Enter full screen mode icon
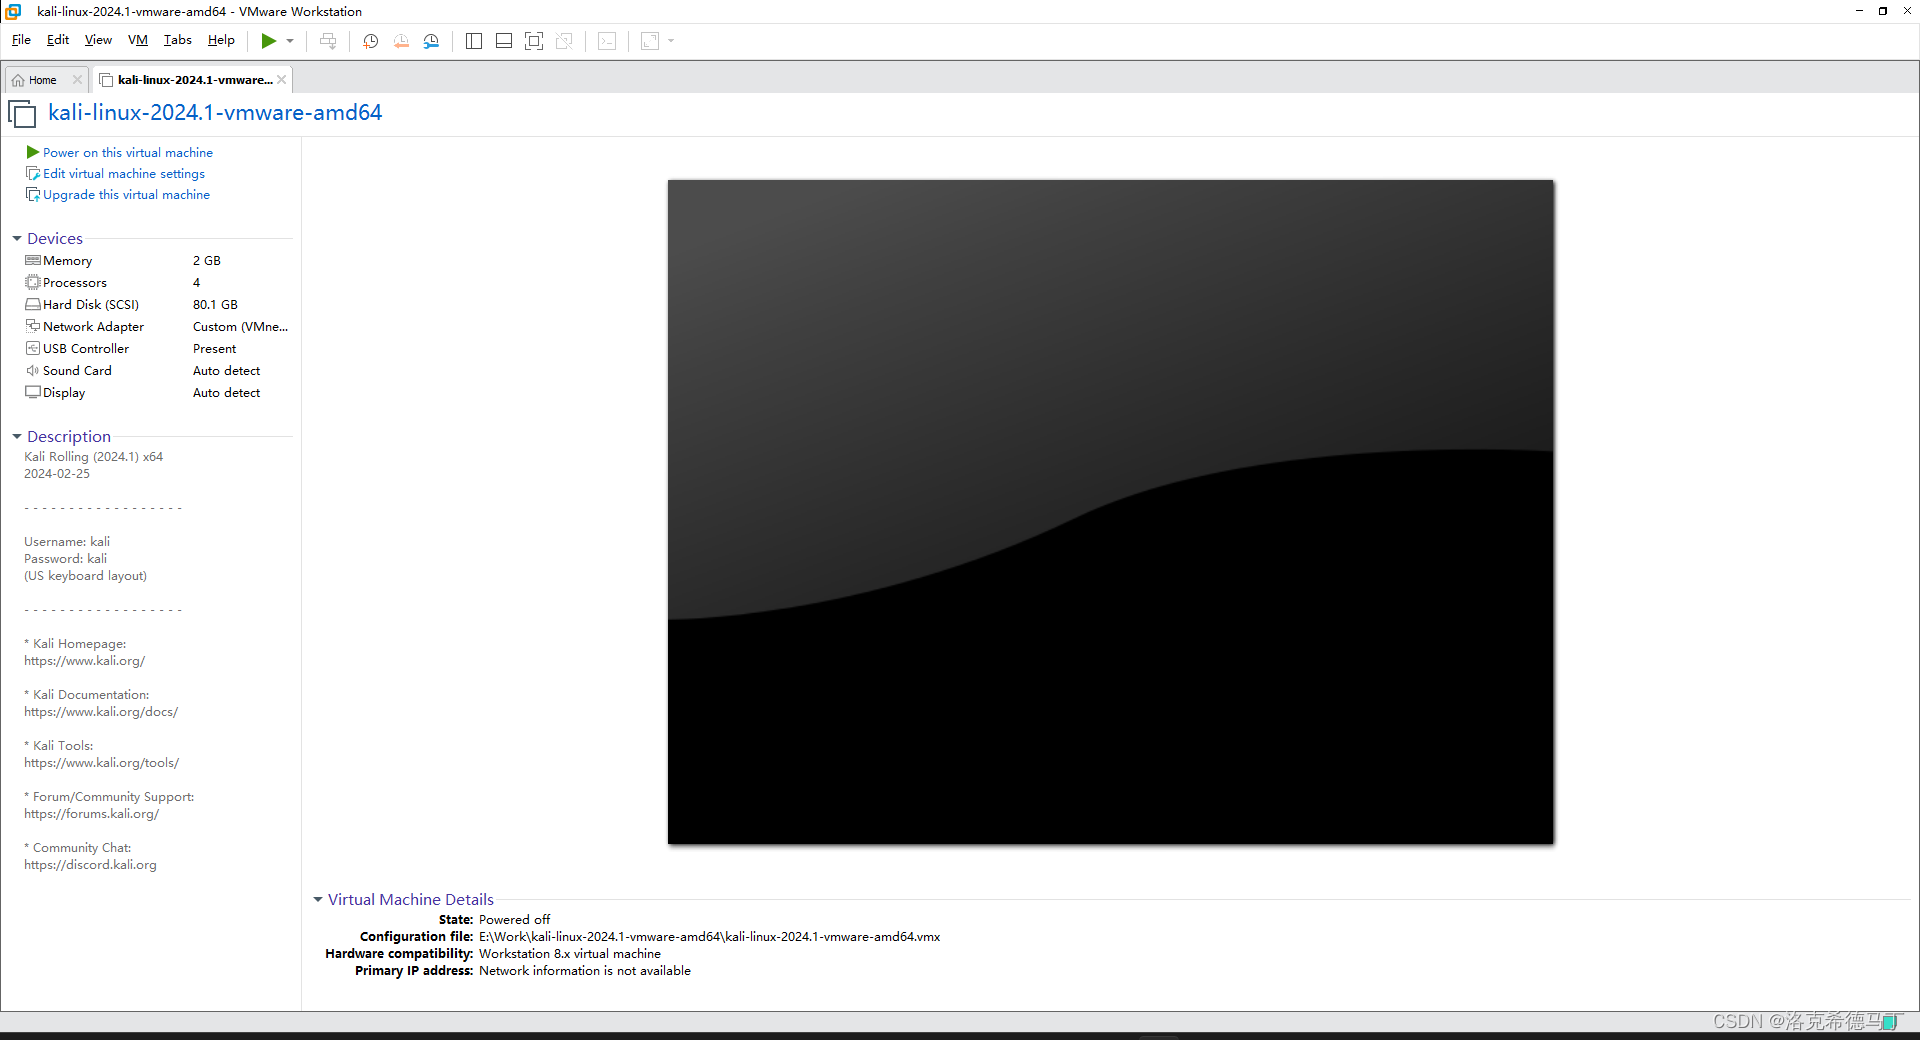 click(534, 41)
